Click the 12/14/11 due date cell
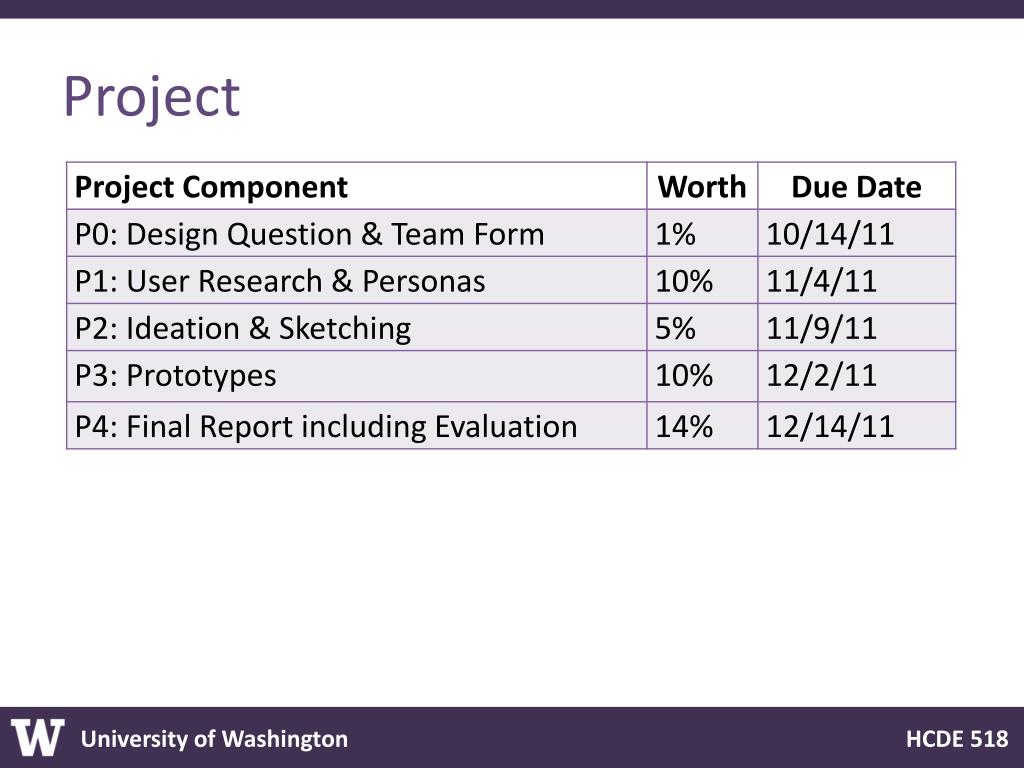Screen dimensions: 1024x768 [856, 425]
